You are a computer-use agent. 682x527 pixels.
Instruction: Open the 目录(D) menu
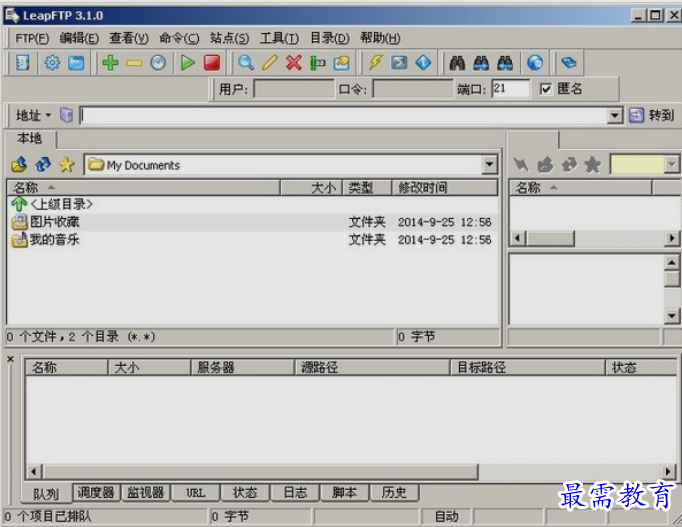[330, 38]
